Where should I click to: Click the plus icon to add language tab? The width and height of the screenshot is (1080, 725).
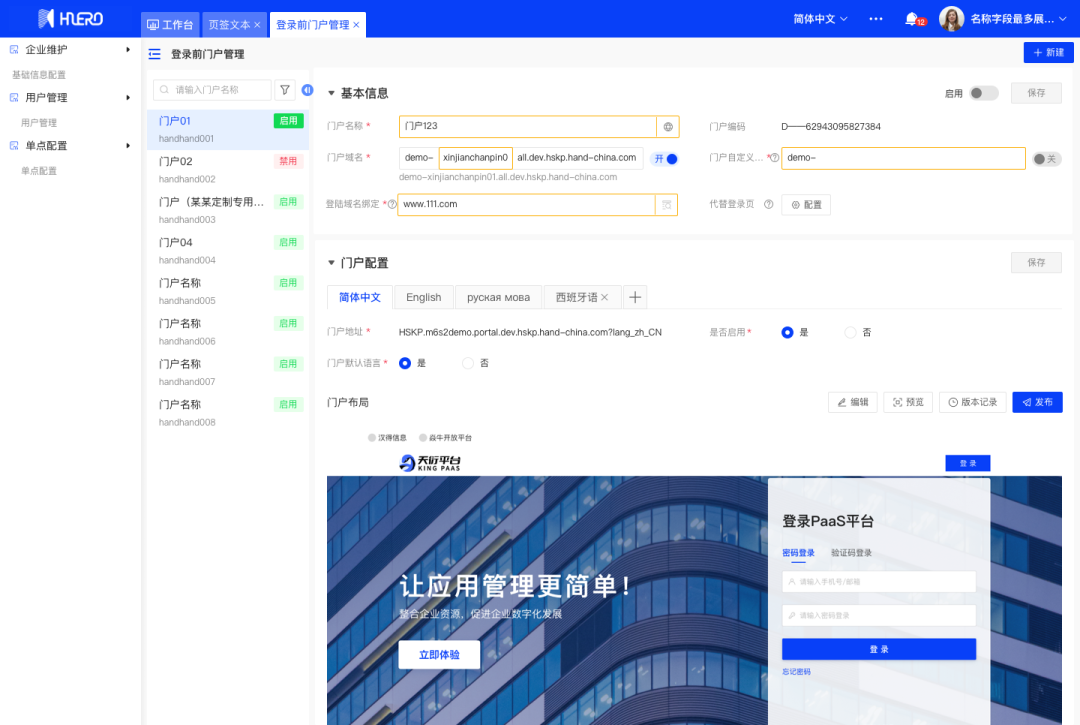point(635,297)
